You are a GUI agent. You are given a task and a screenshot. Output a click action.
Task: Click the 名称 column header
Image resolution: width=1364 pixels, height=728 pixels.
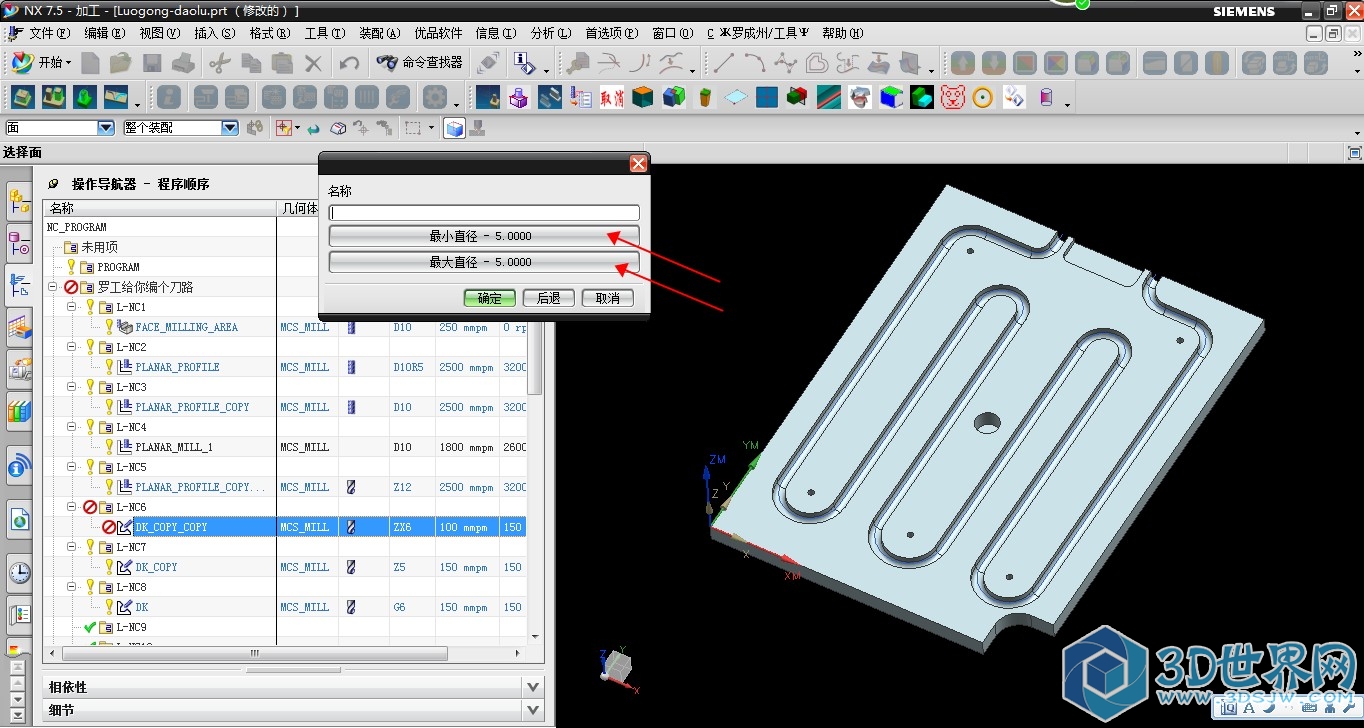(159, 208)
